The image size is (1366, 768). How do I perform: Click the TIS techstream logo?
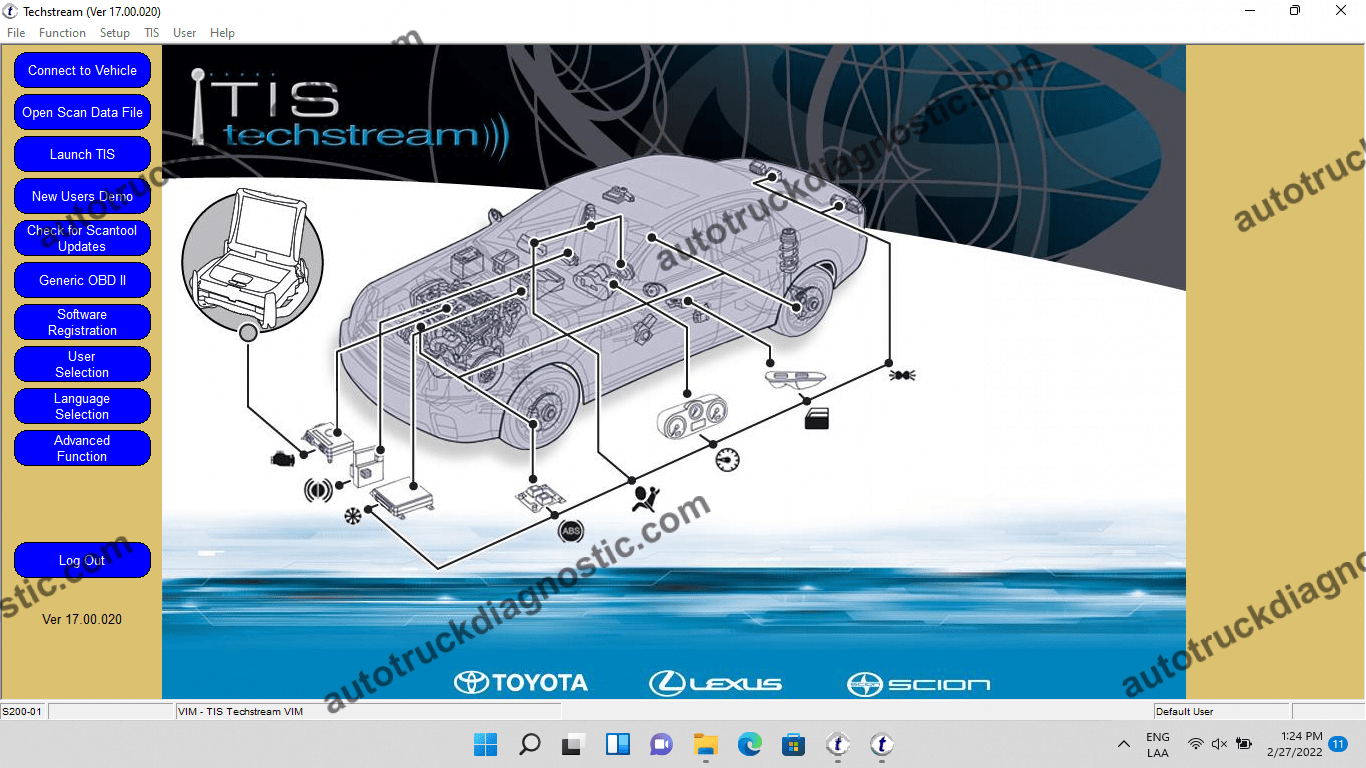350,115
